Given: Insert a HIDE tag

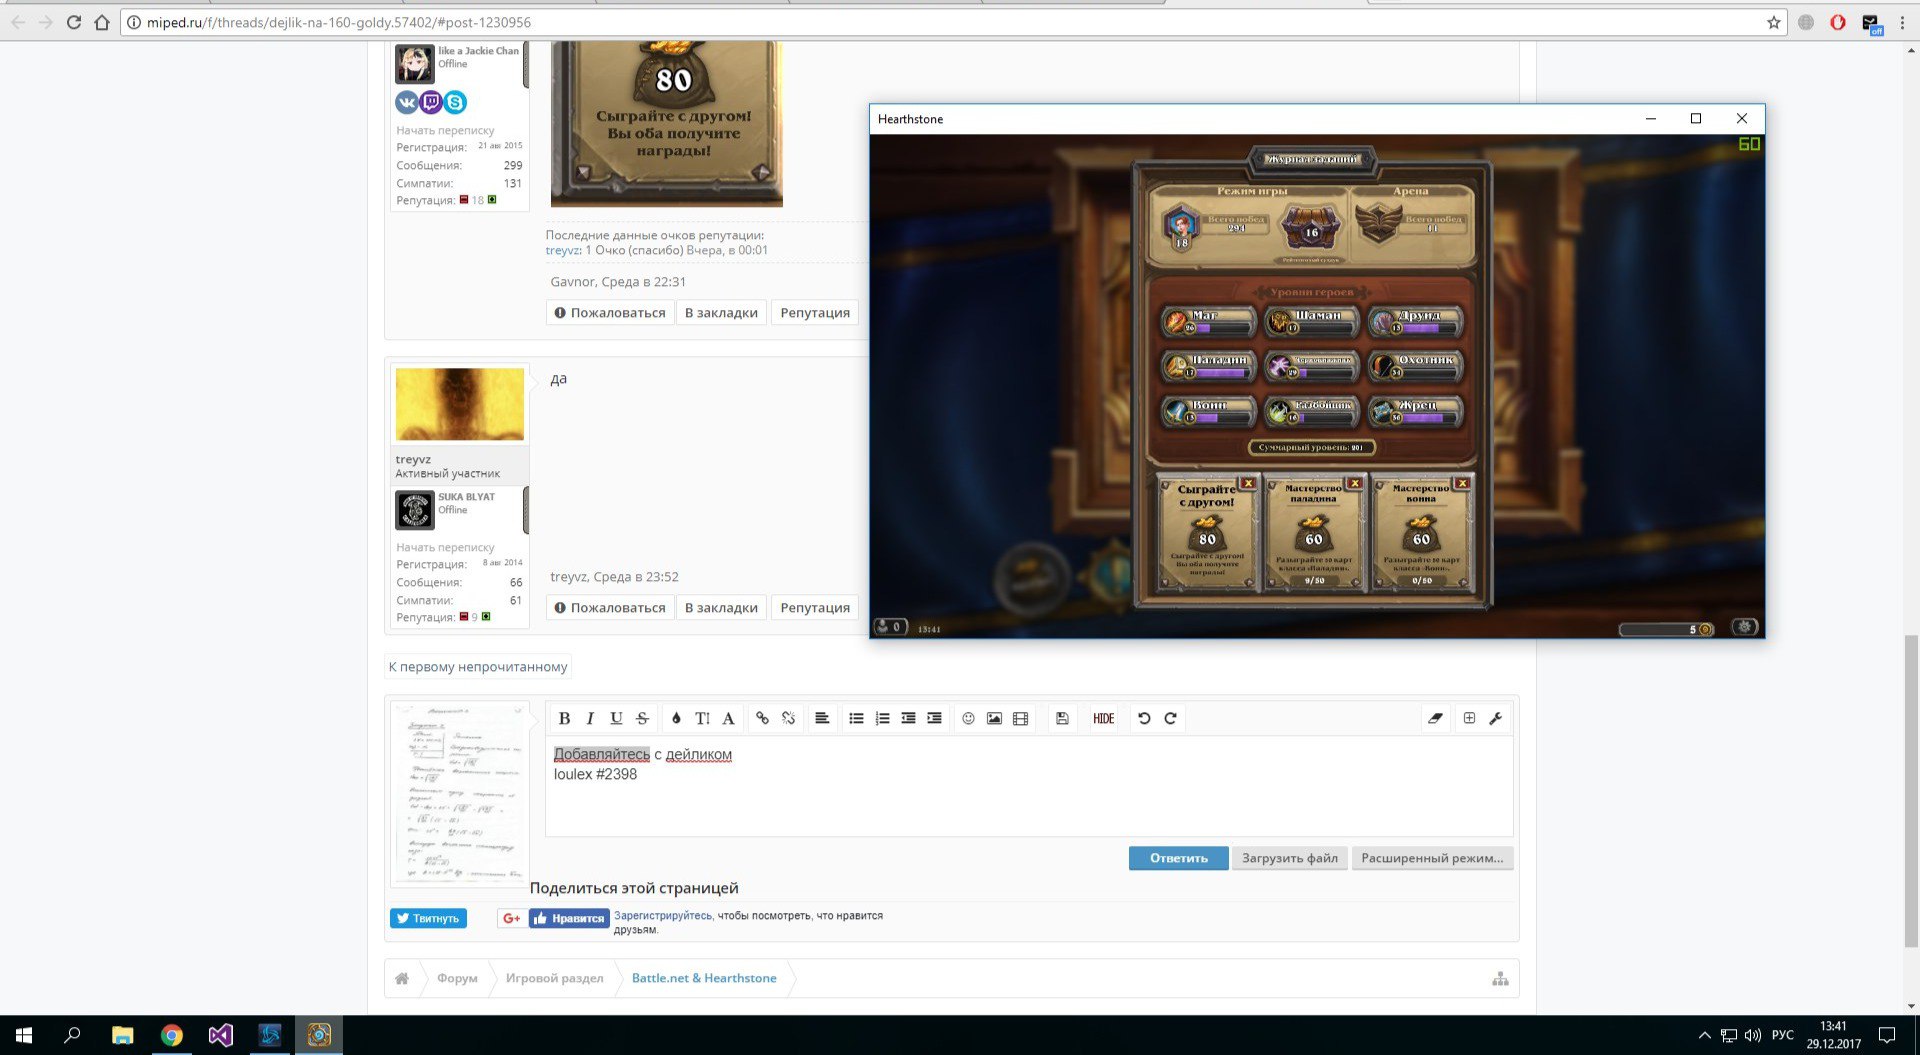Looking at the screenshot, I should (x=1103, y=718).
